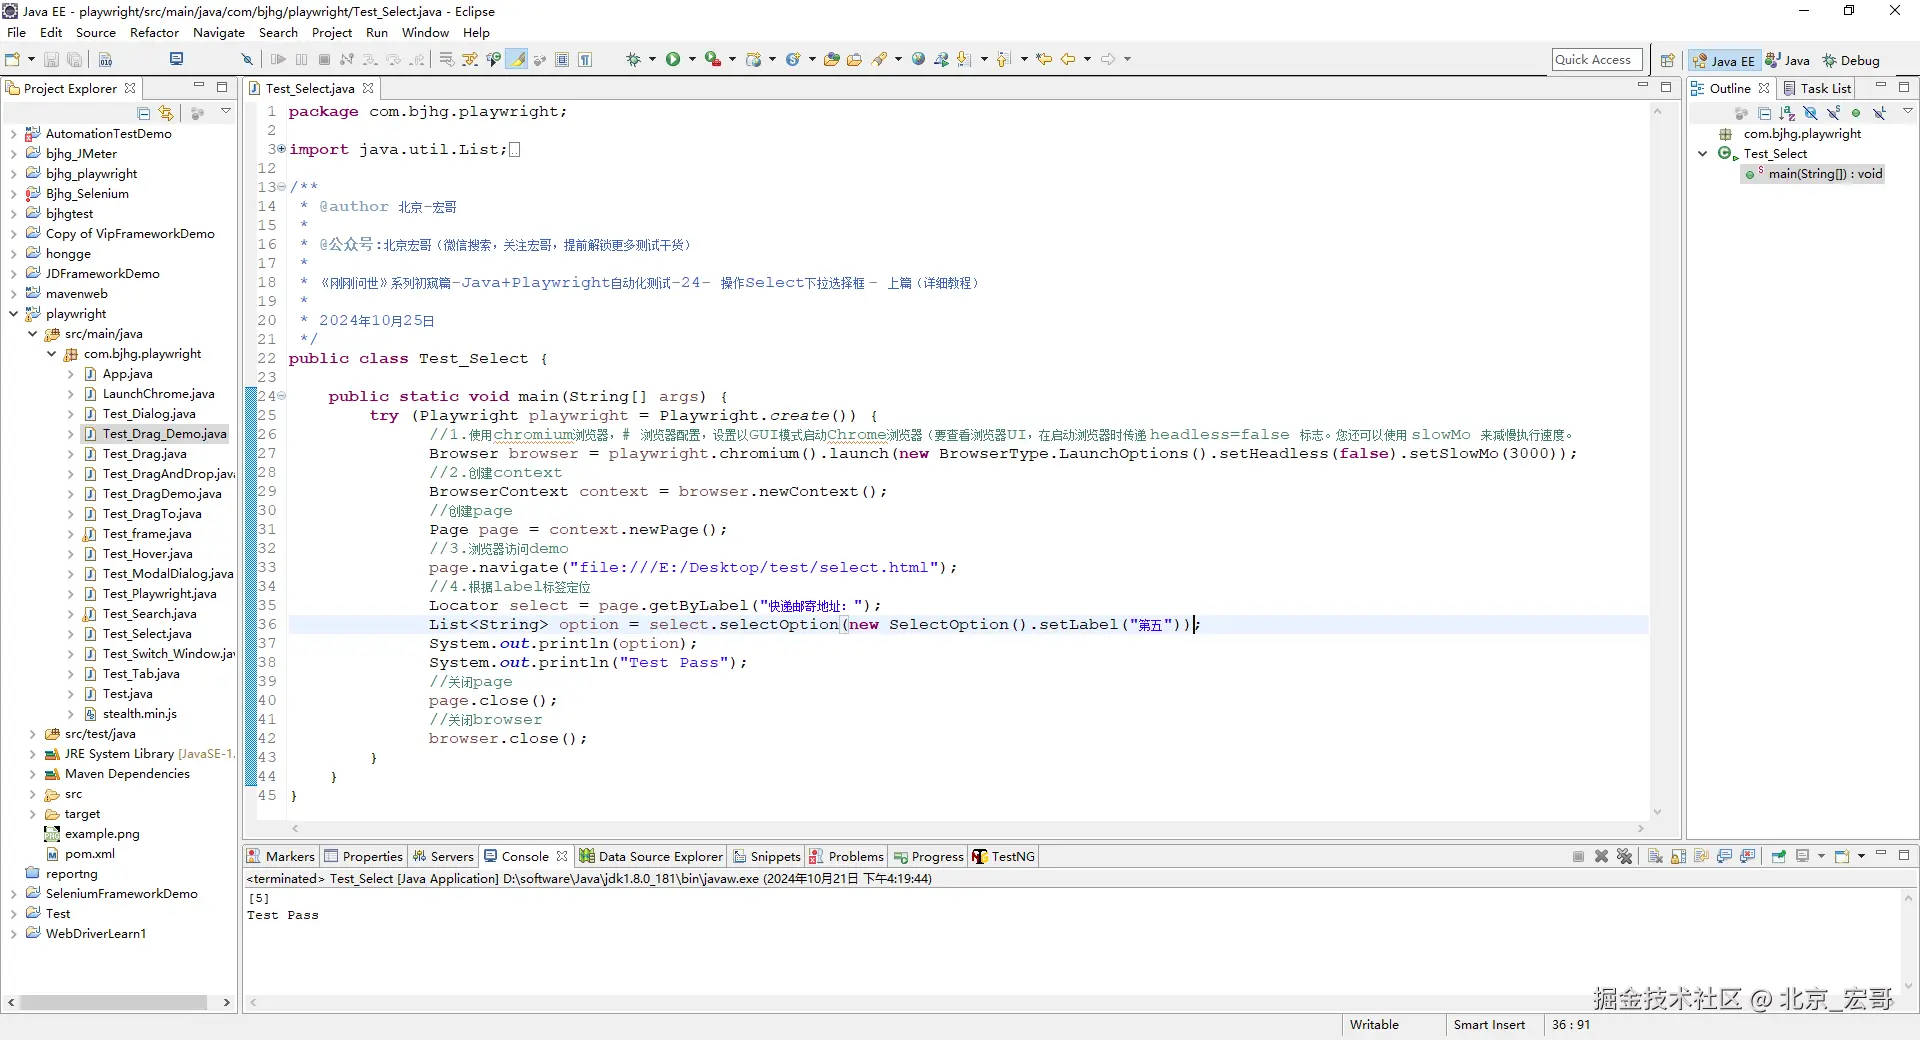1920x1040 pixels.
Task: Switch to the Problems tab
Action: 855,857
